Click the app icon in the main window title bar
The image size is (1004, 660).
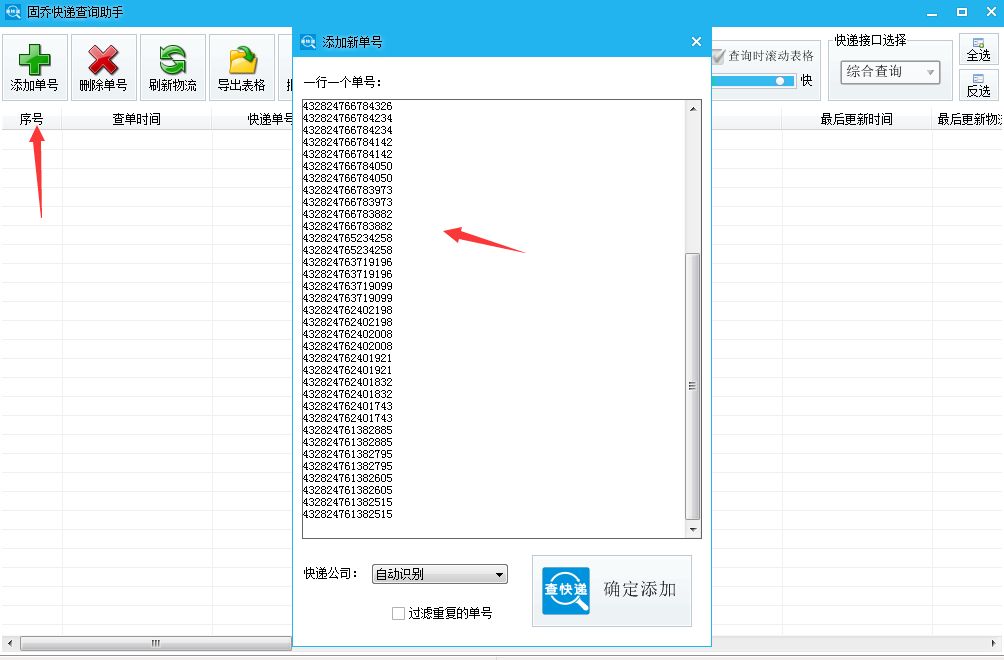coord(12,11)
